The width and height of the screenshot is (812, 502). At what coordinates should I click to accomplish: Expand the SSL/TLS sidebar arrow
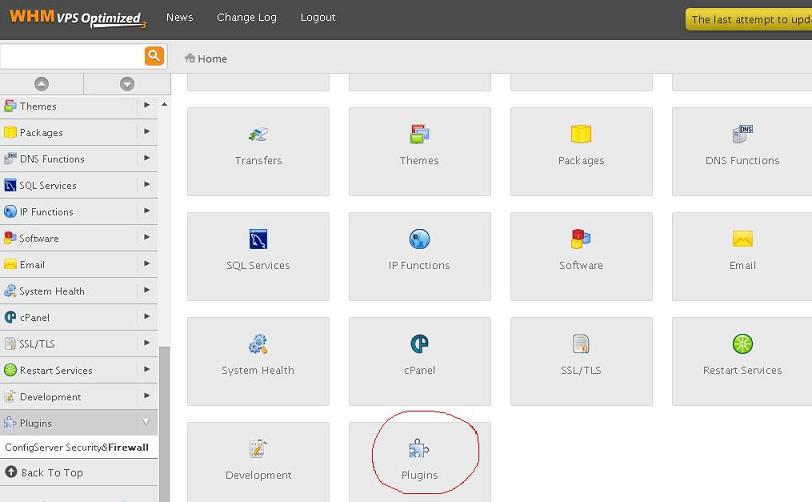click(x=147, y=343)
